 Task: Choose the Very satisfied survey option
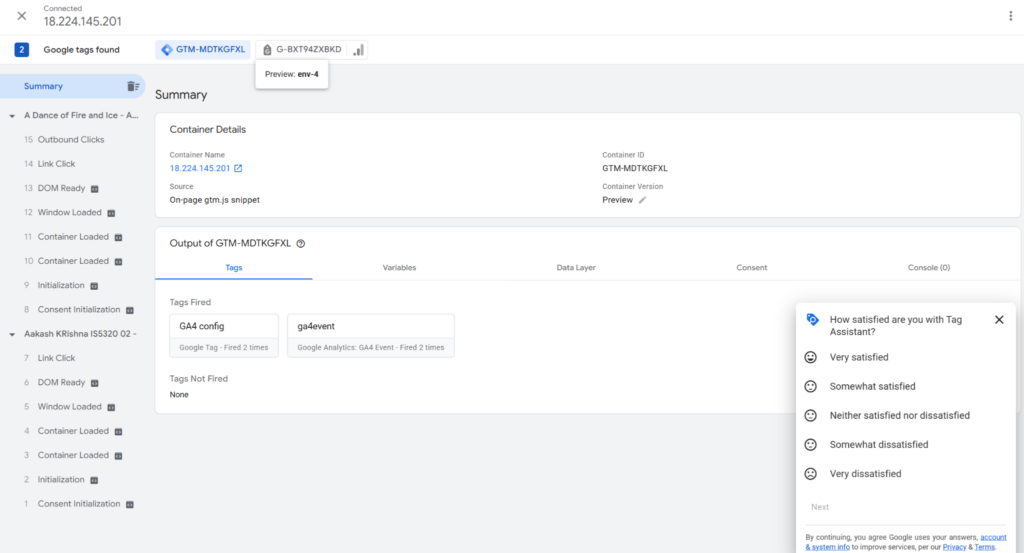[858, 357]
